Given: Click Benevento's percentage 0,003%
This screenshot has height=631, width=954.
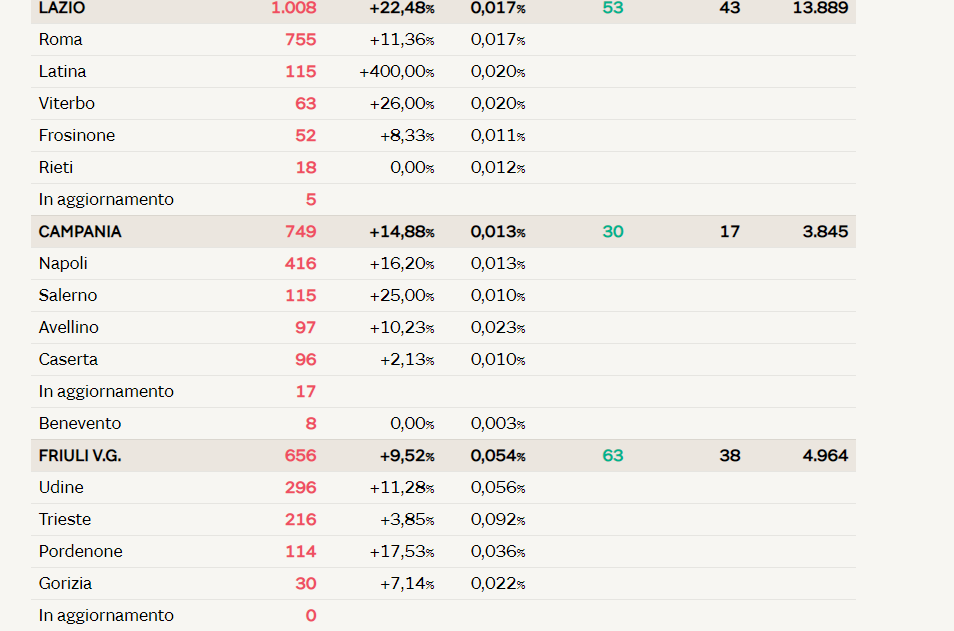Looking at the screenshot, I should [498, 424].
